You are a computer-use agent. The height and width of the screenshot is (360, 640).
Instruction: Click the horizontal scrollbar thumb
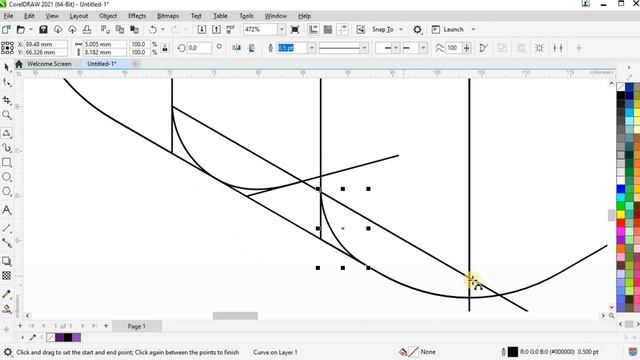236,316
